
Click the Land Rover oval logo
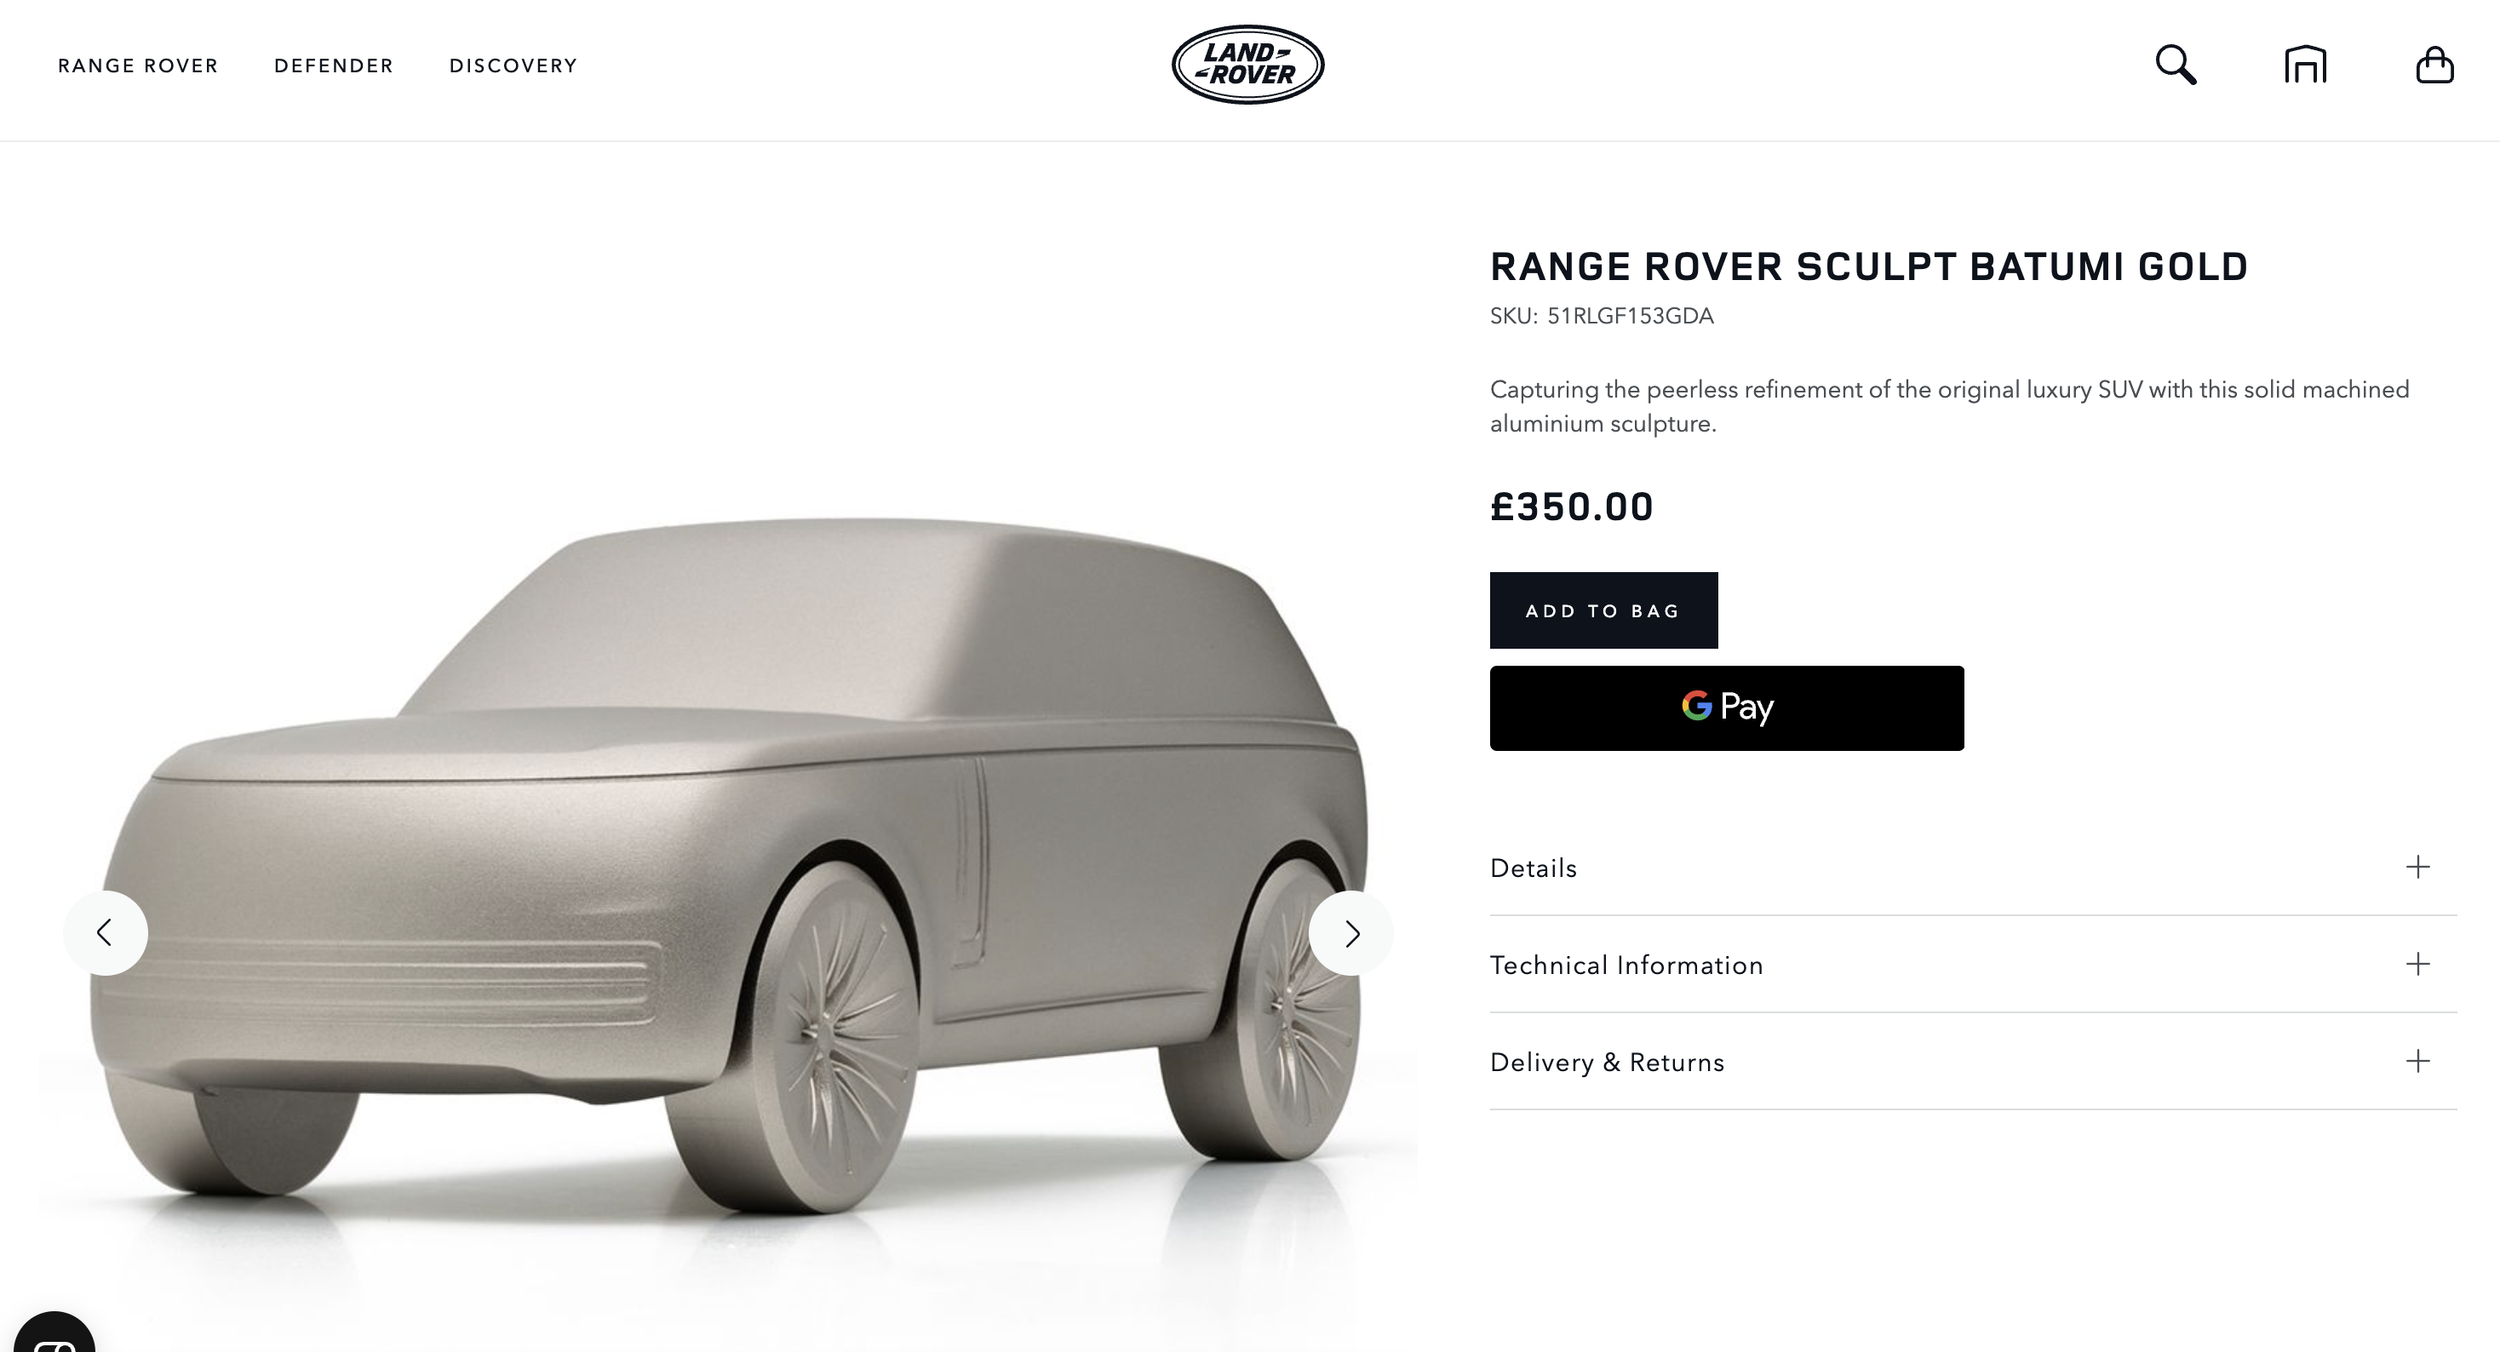(x=1248, y=65)
